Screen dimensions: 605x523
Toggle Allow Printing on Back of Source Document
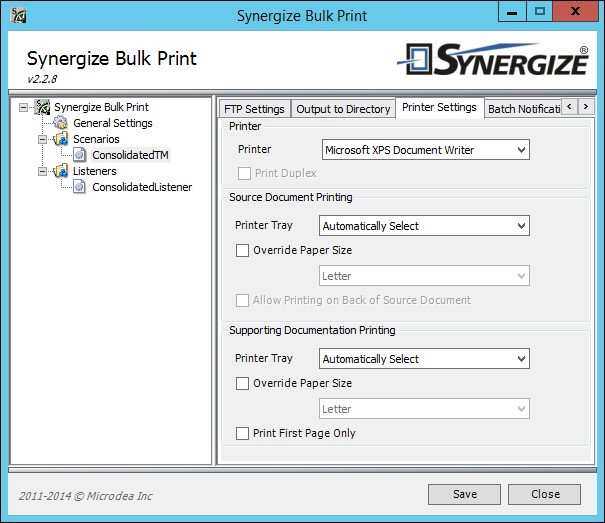242,300
